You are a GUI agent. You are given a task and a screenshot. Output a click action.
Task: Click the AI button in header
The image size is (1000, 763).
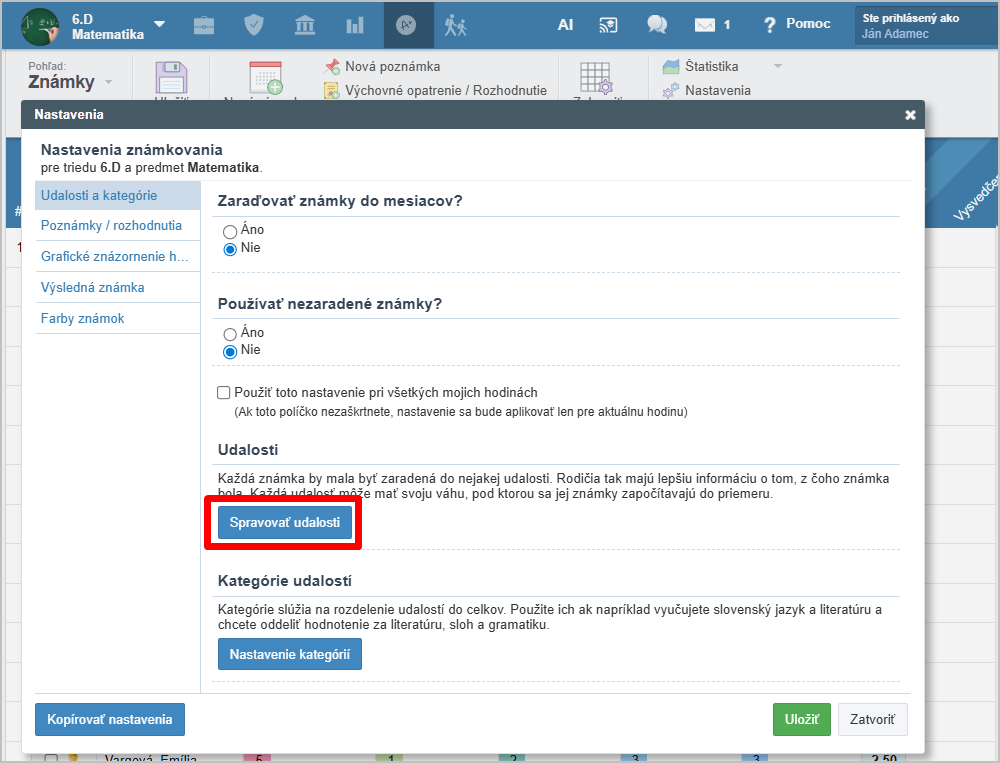pyautogui.click(x=565, y=25)
